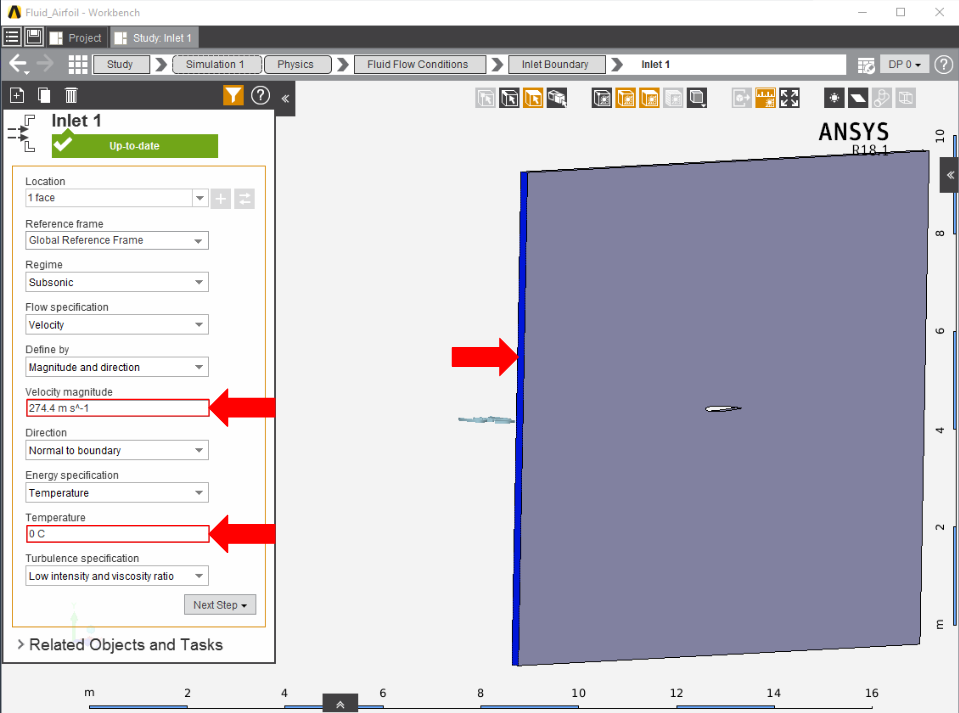
Task: Open help from top-right question icon
Action: point(944,64)
